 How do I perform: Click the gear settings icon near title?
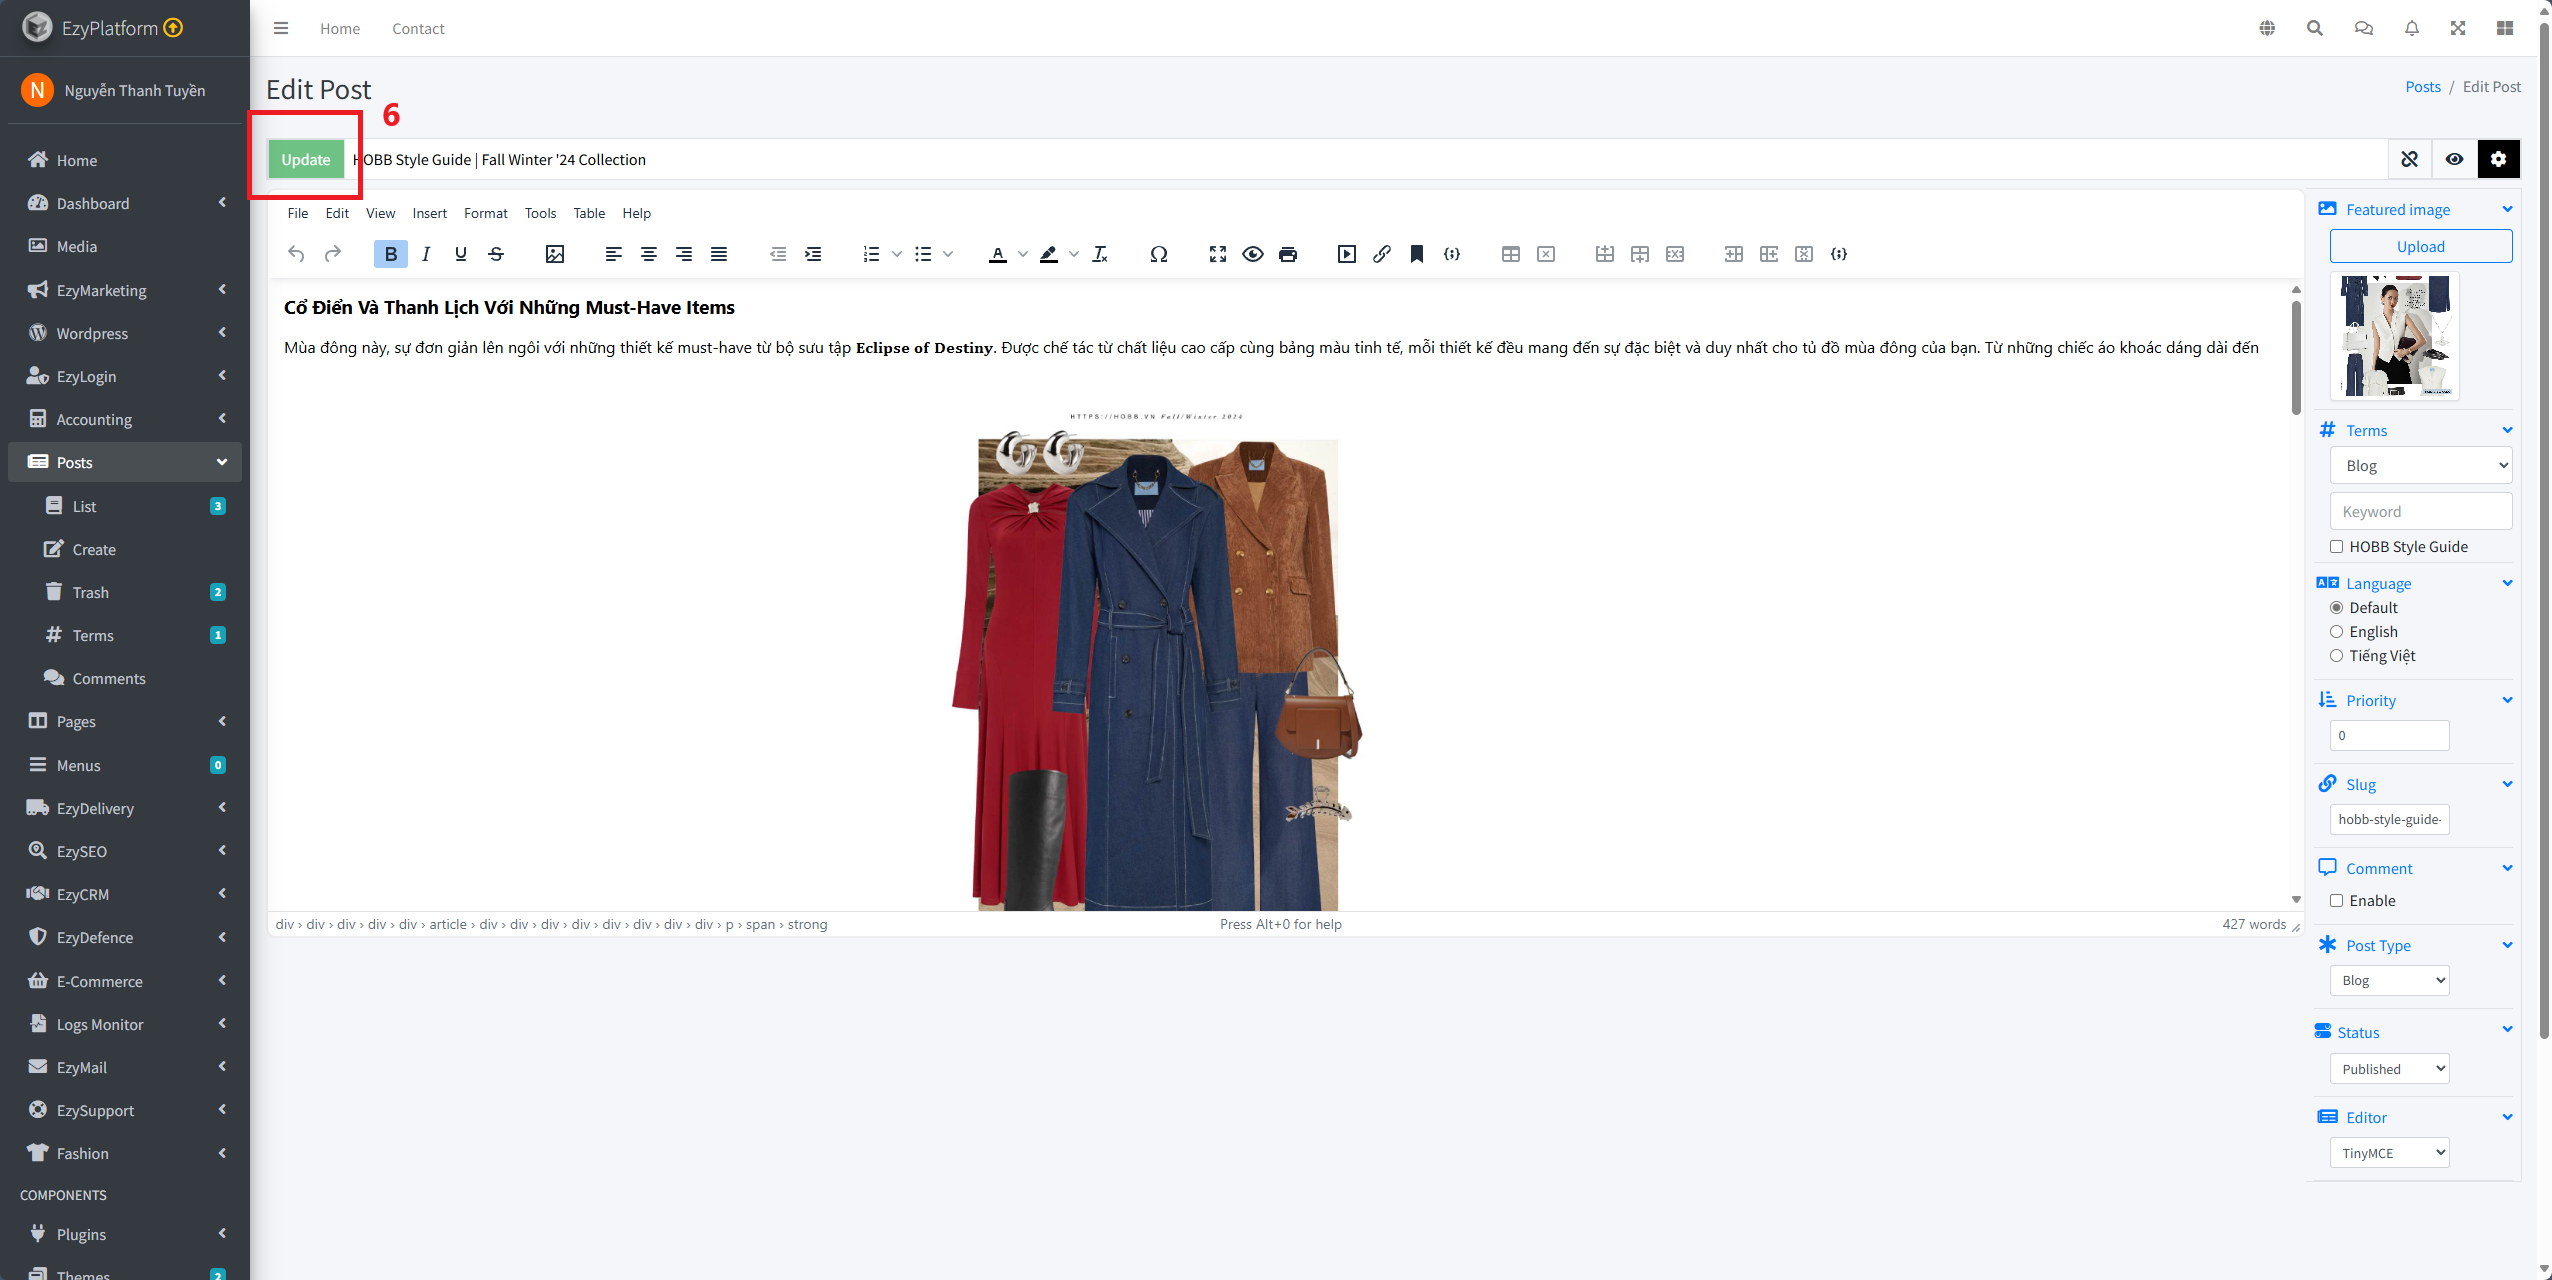point(2498,159)
